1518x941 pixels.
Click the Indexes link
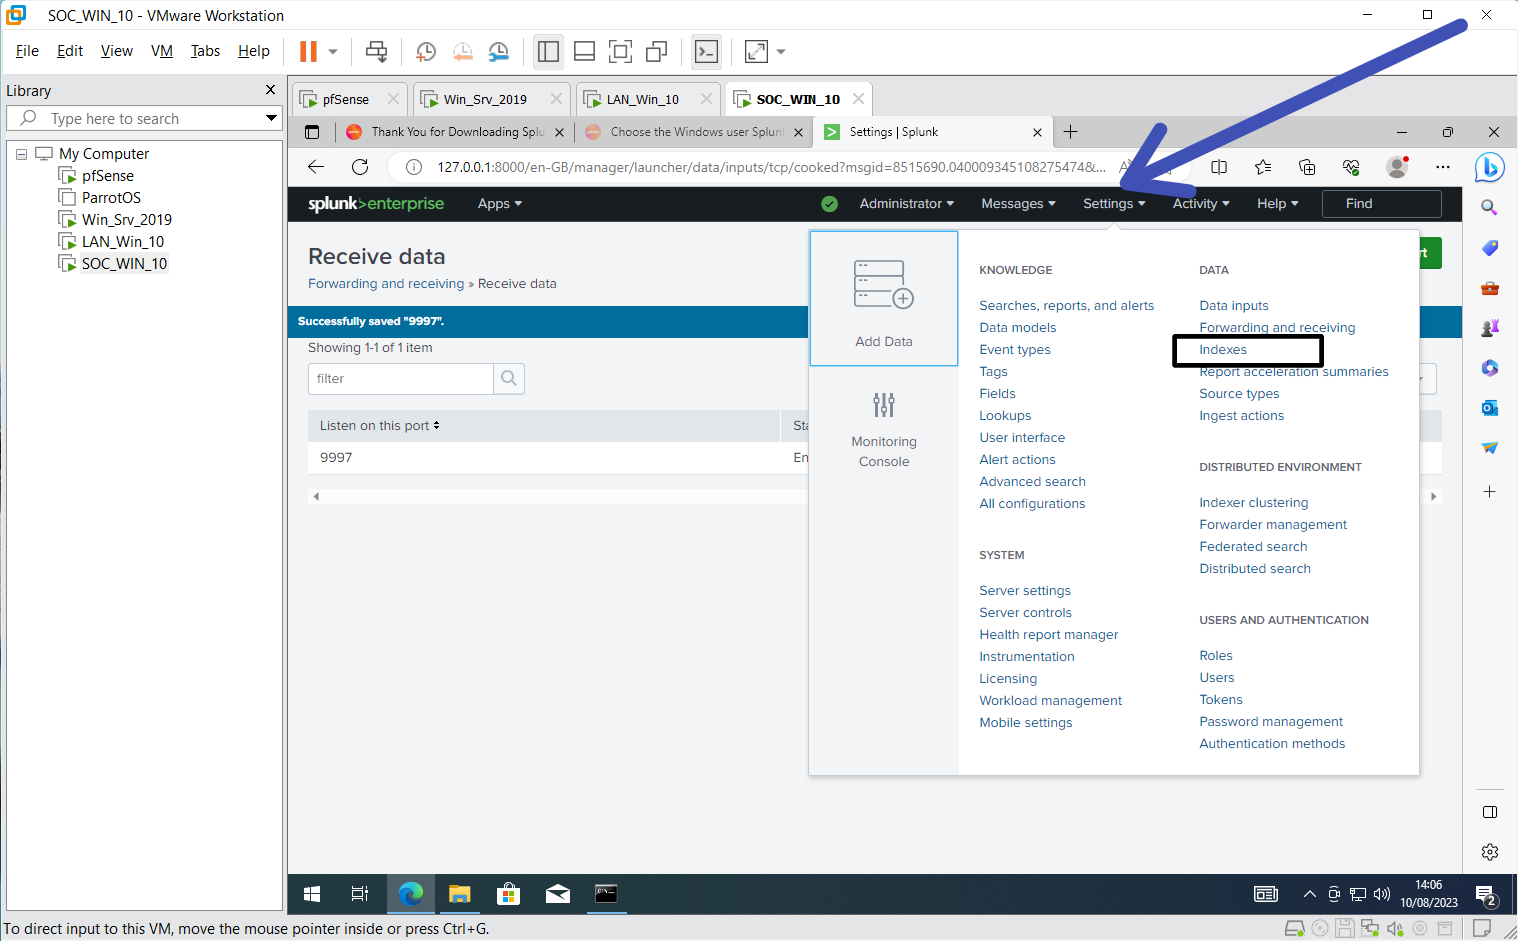pos(1223,350)
